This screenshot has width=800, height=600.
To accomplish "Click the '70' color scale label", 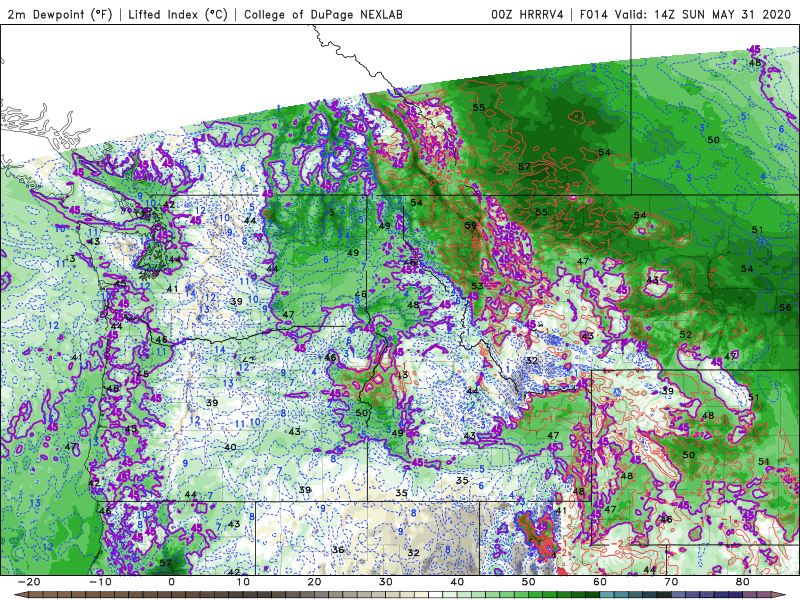I will [x=671, y=582].
